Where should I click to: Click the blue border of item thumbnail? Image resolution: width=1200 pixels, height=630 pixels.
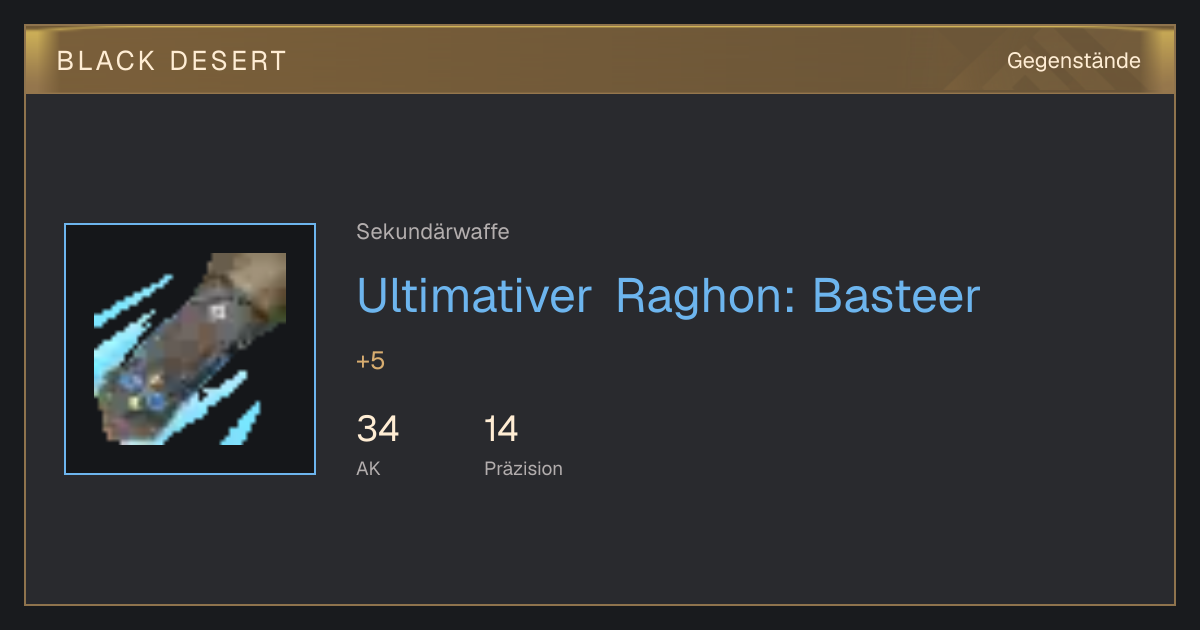click(65, 349)
